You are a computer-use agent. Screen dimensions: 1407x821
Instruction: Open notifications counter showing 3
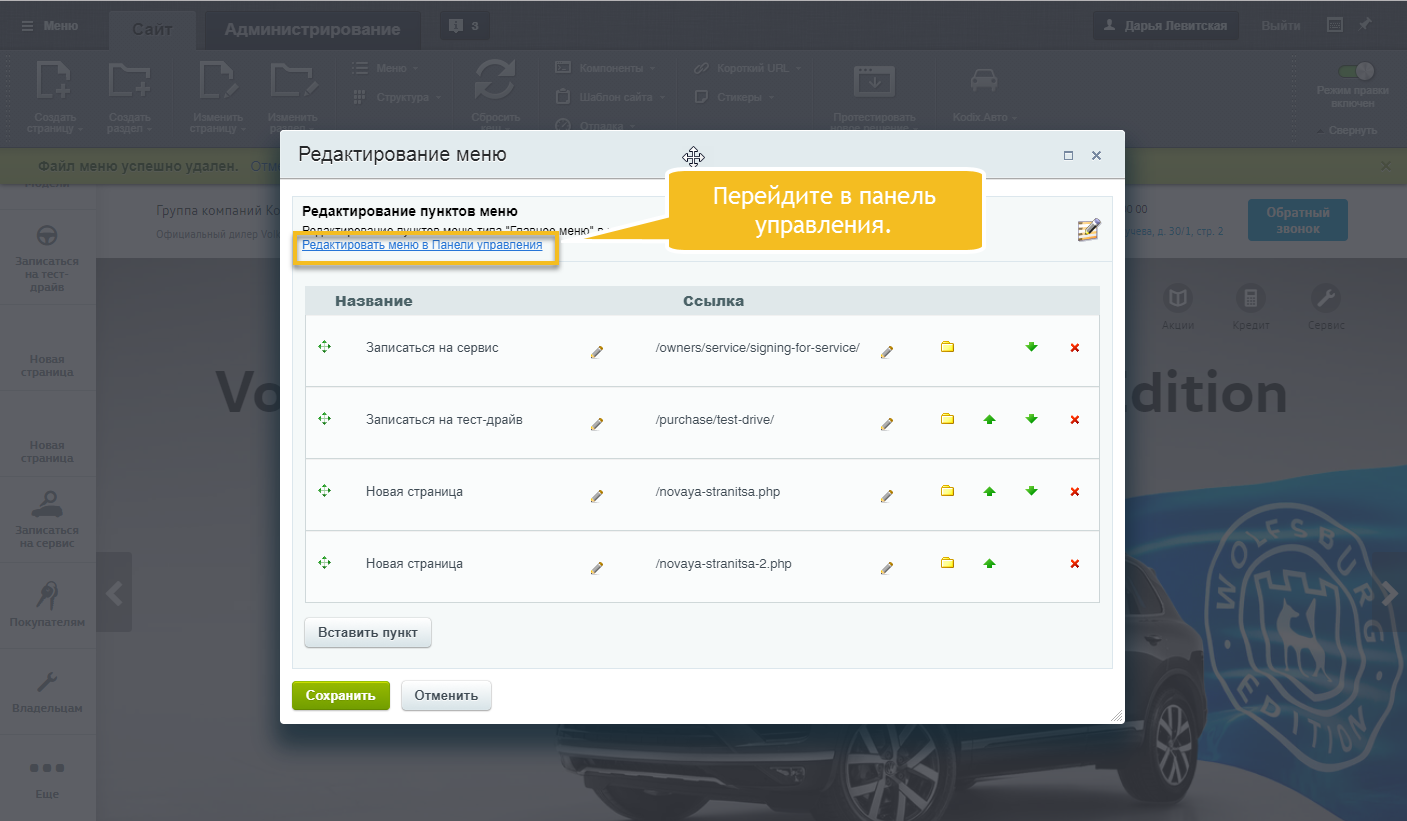click(465, 27)
